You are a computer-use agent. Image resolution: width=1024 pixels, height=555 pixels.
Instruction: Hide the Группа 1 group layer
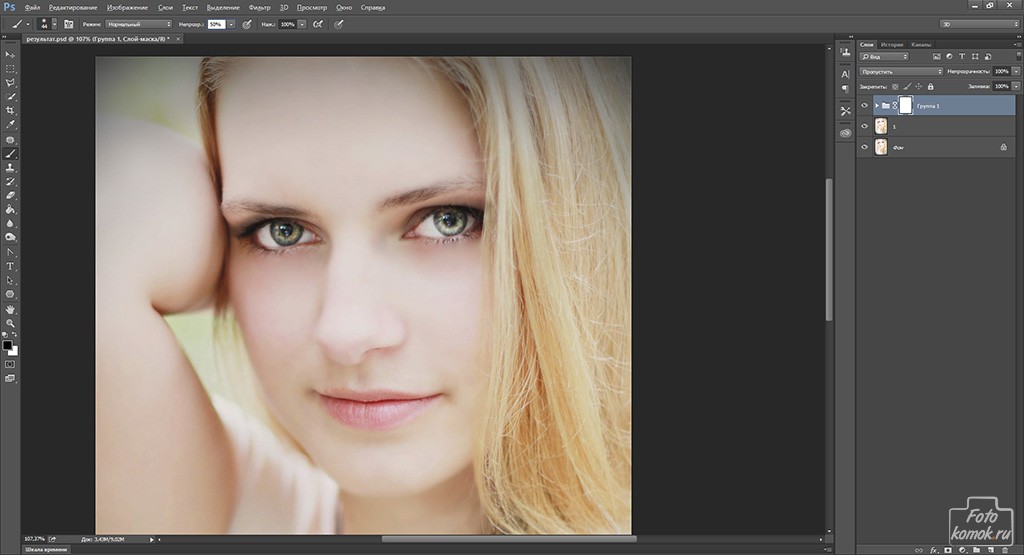tap(865, 105)
